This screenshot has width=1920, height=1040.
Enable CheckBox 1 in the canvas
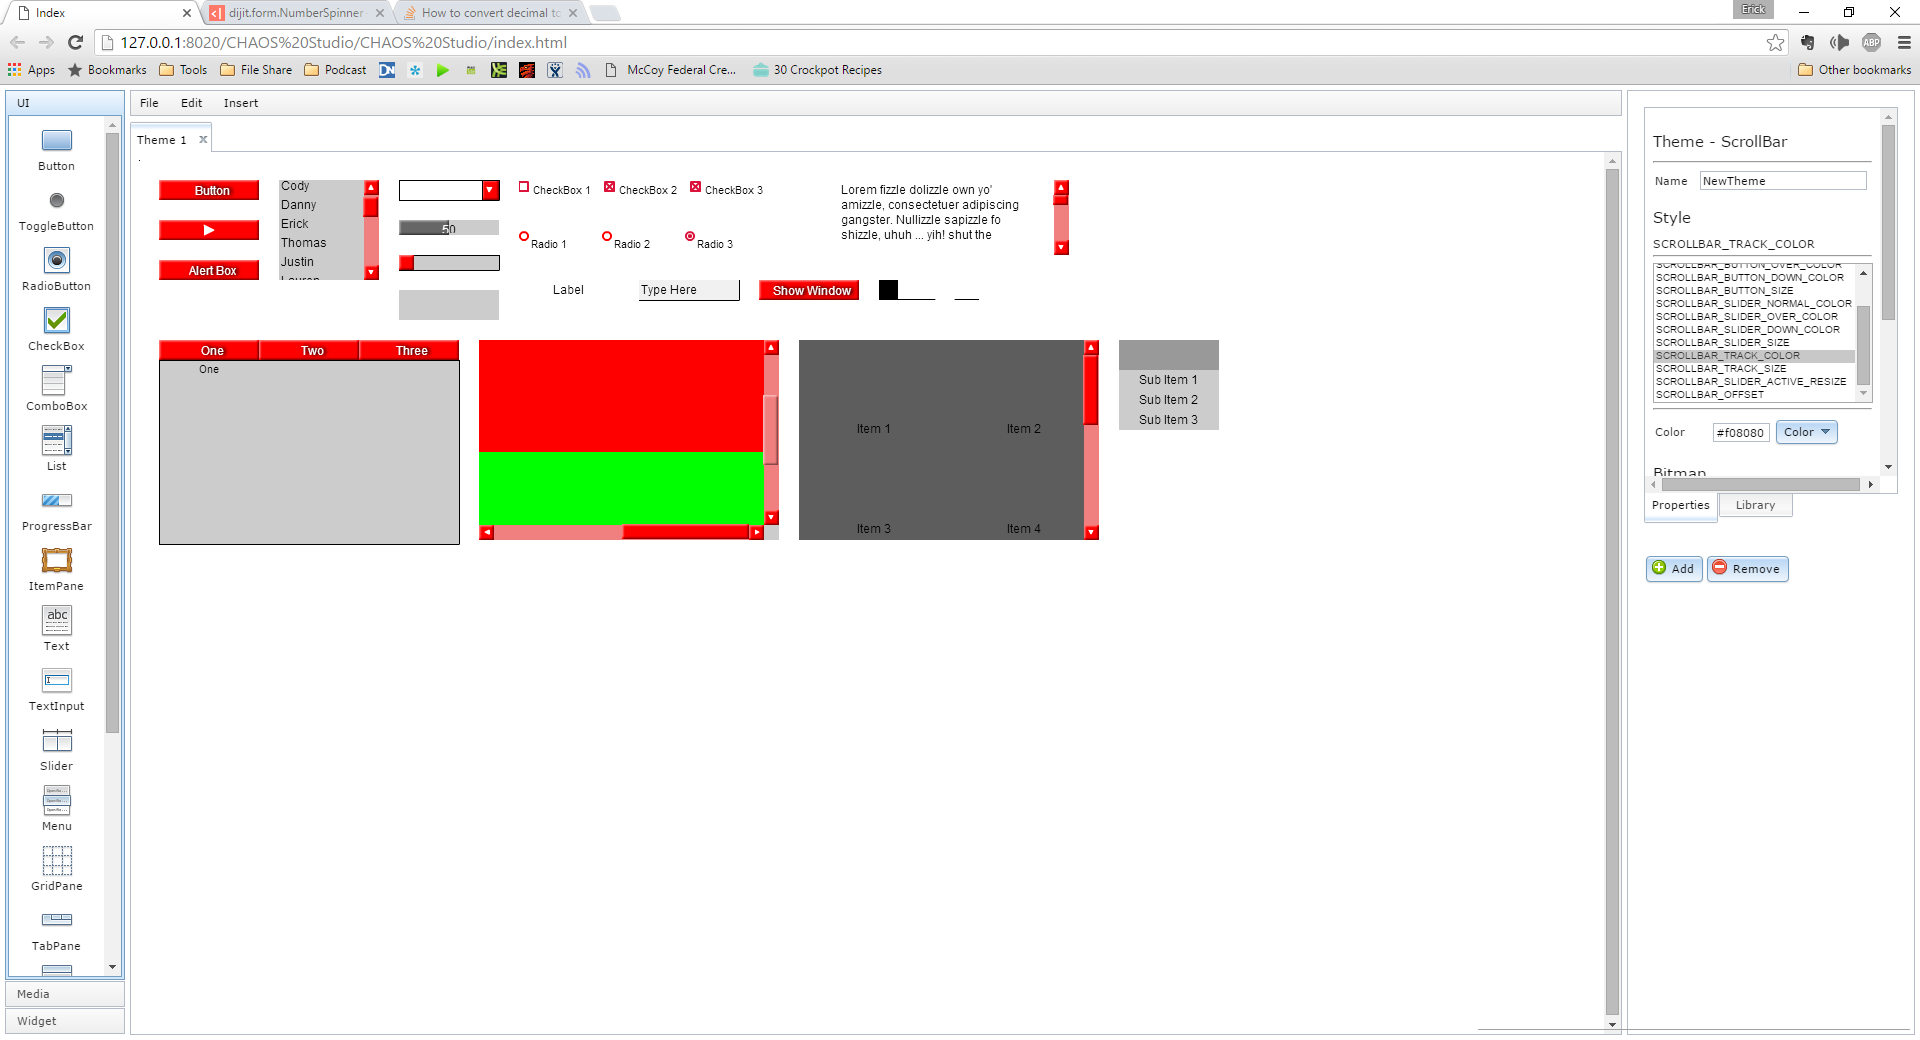coord(524,186)
